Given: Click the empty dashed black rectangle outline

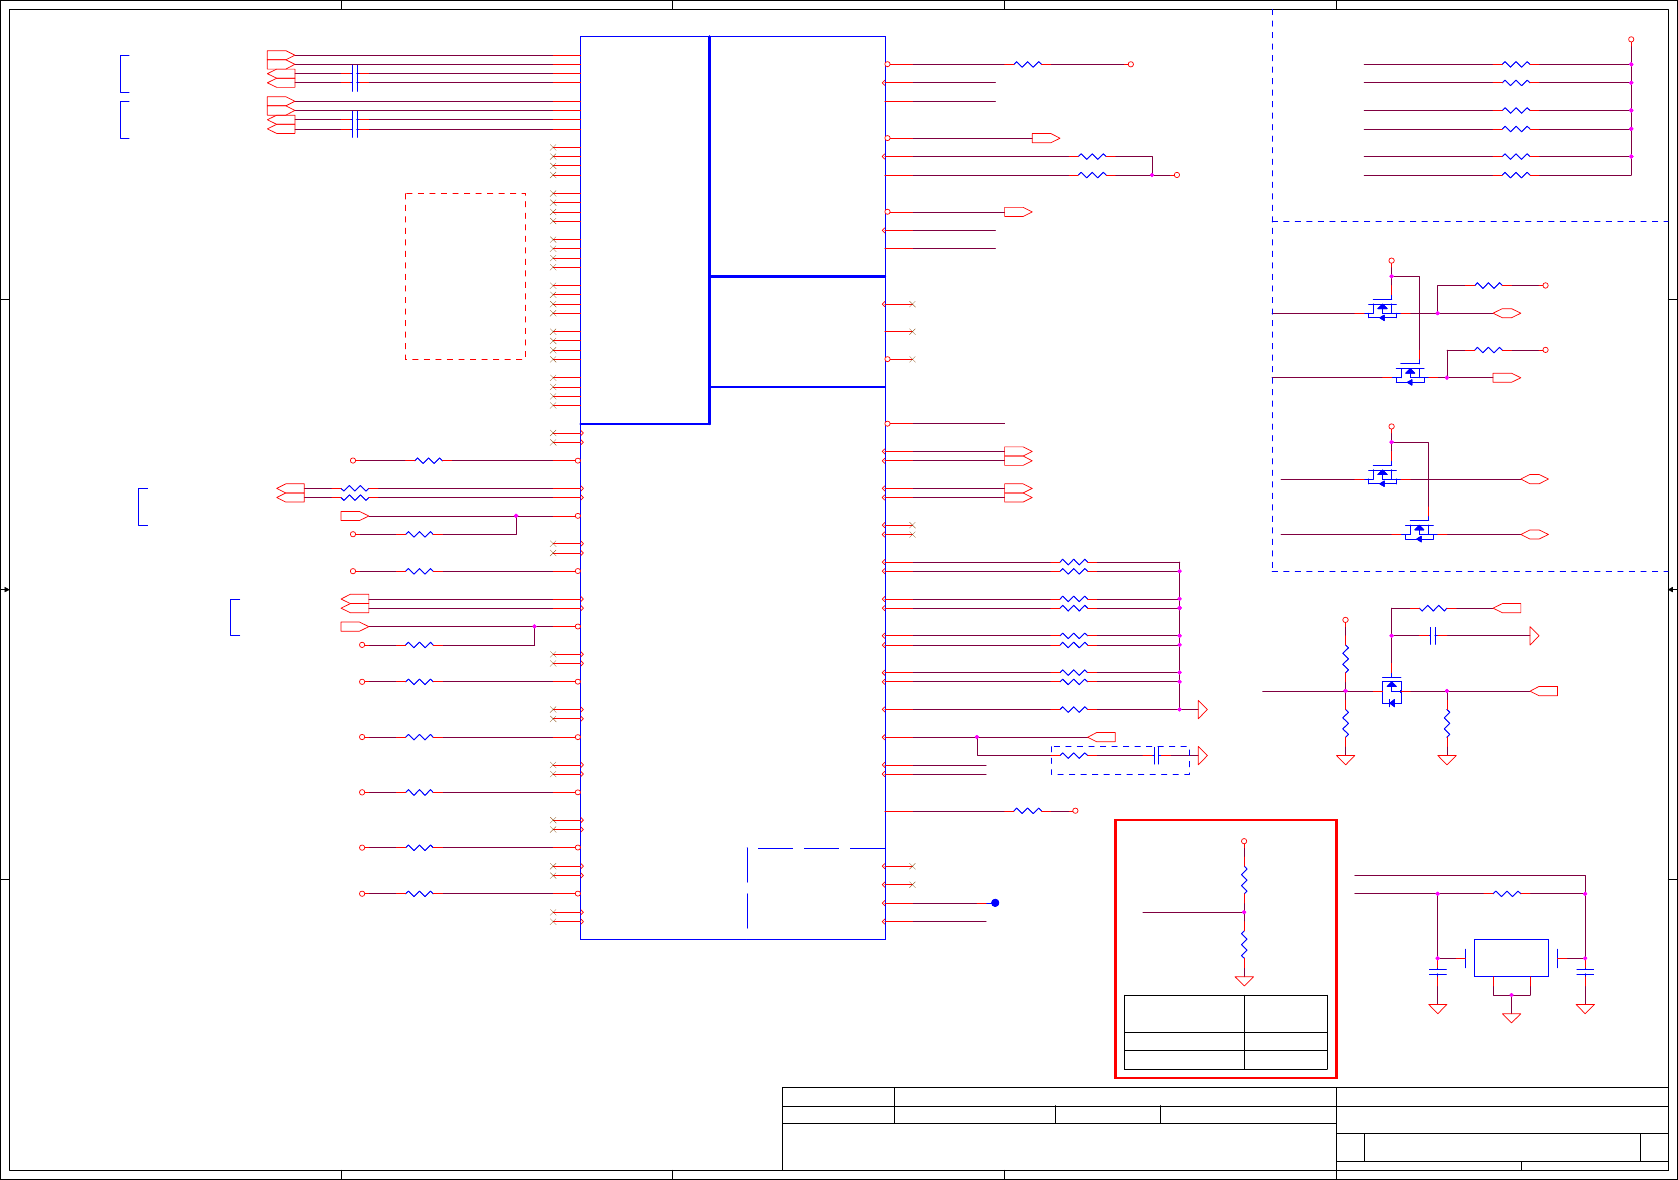Looking at the screenshot, I should [x=465, y=276].
